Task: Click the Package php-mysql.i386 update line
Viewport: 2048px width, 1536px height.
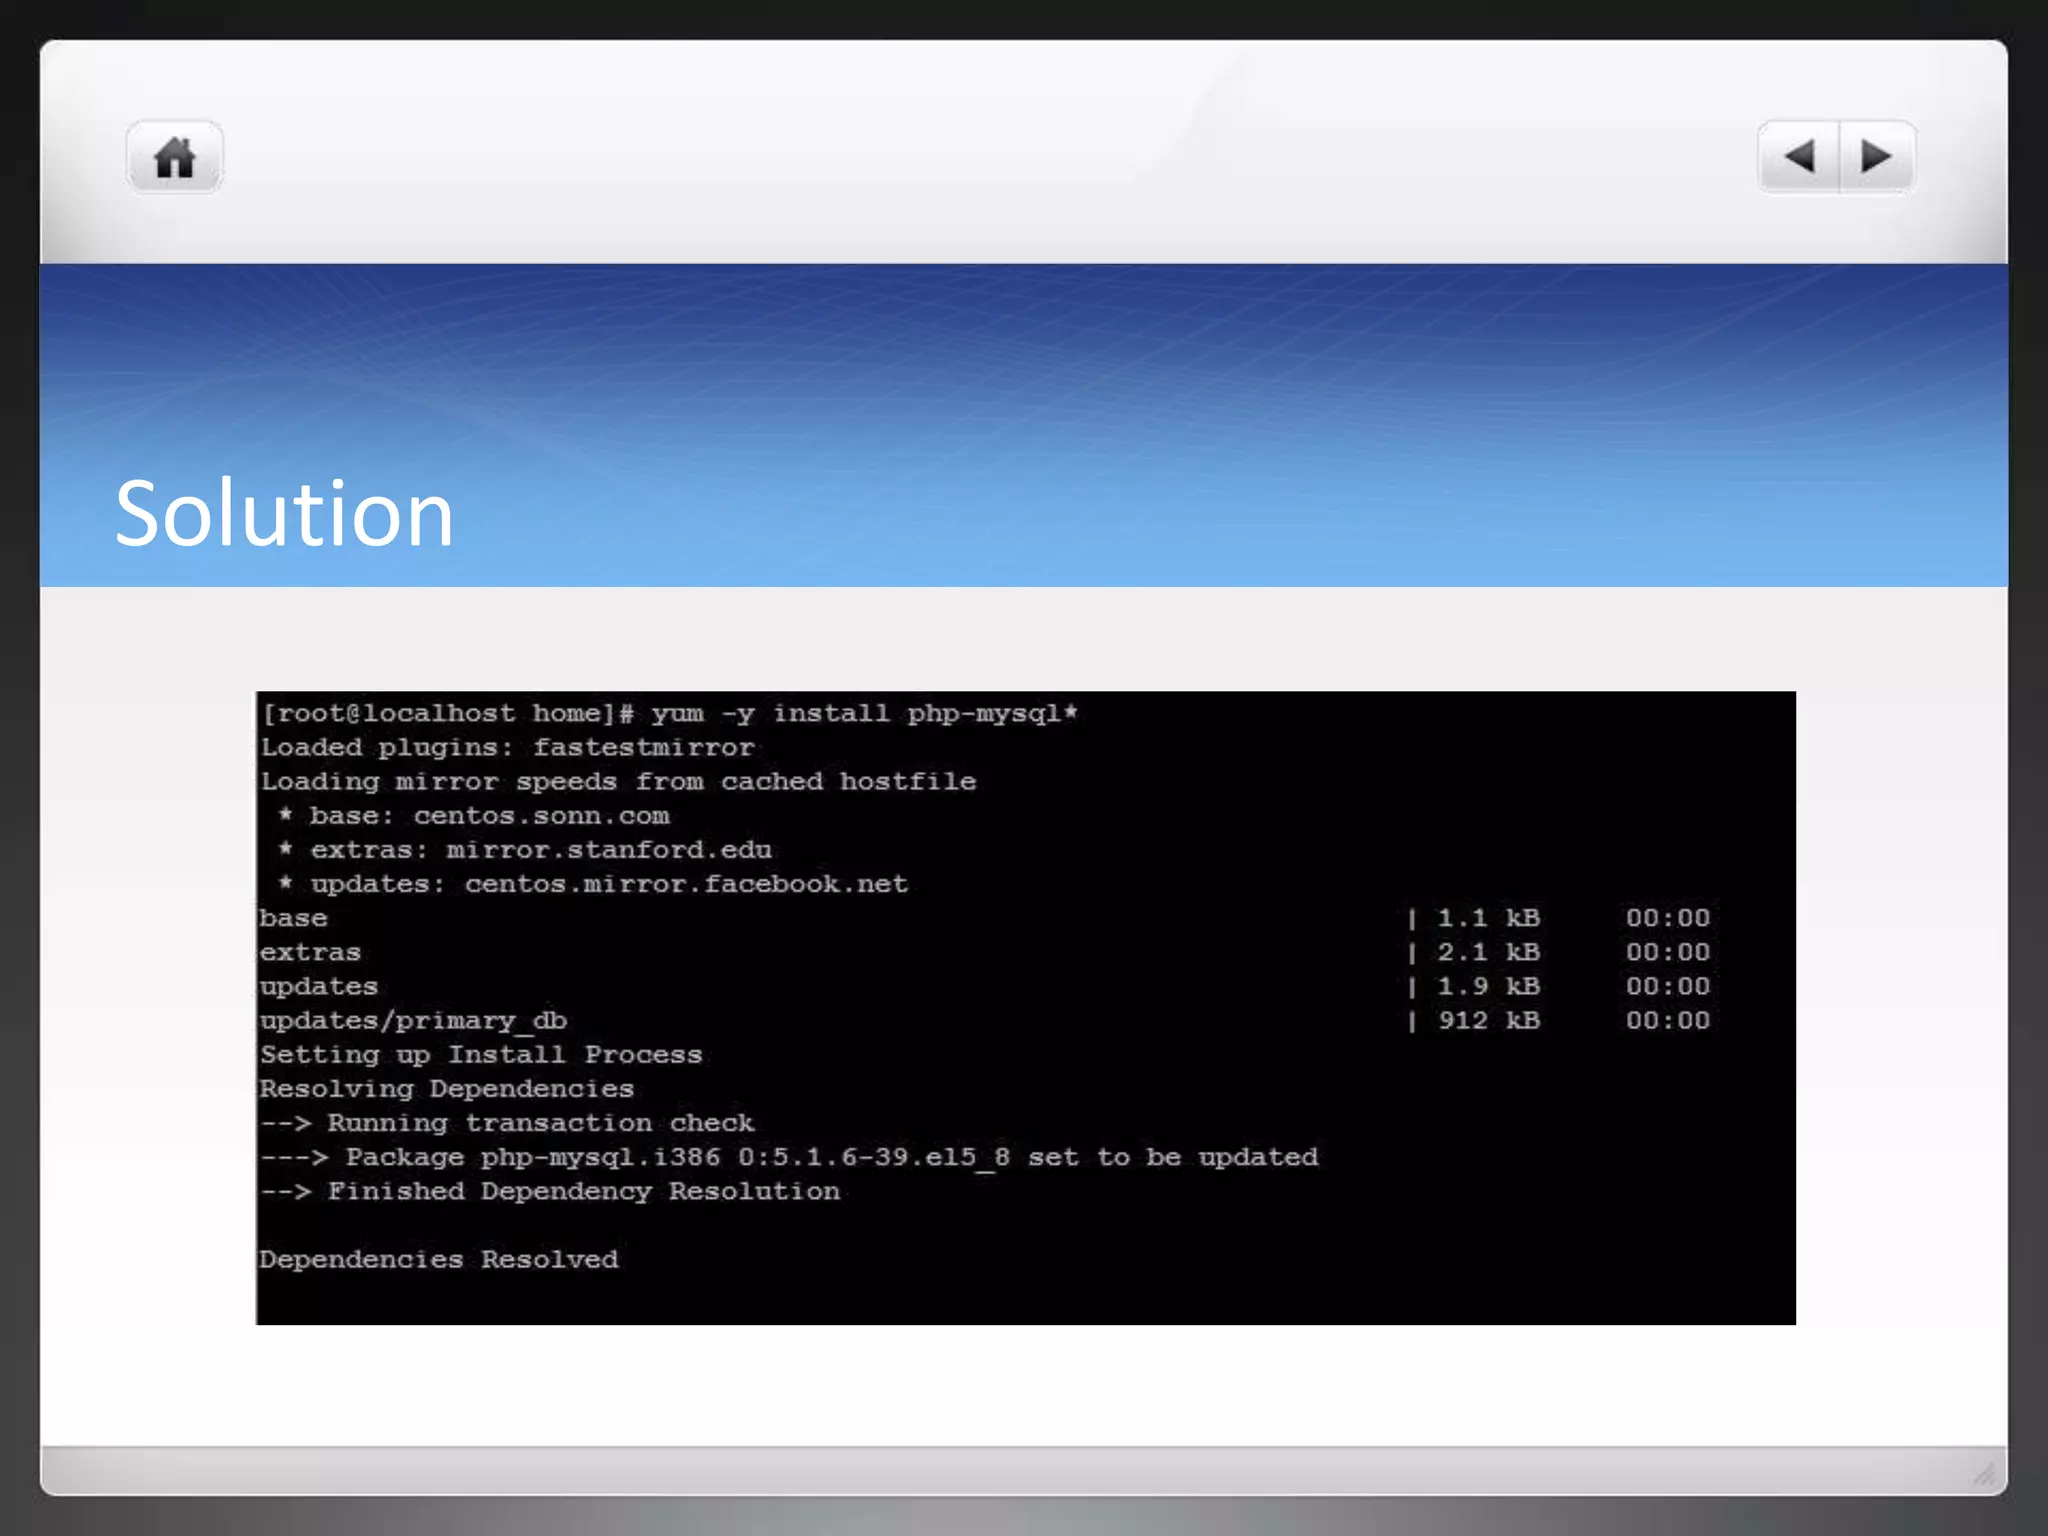Action: click(789, 1157)
